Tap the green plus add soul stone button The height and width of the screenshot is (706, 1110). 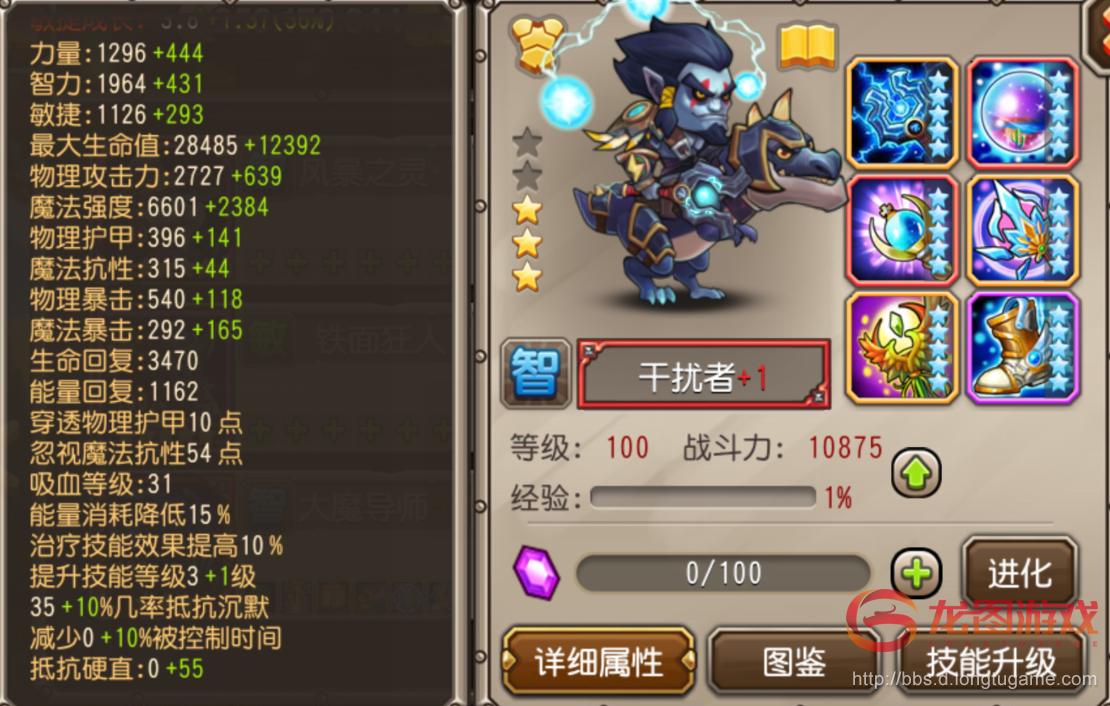coord(916,573)
